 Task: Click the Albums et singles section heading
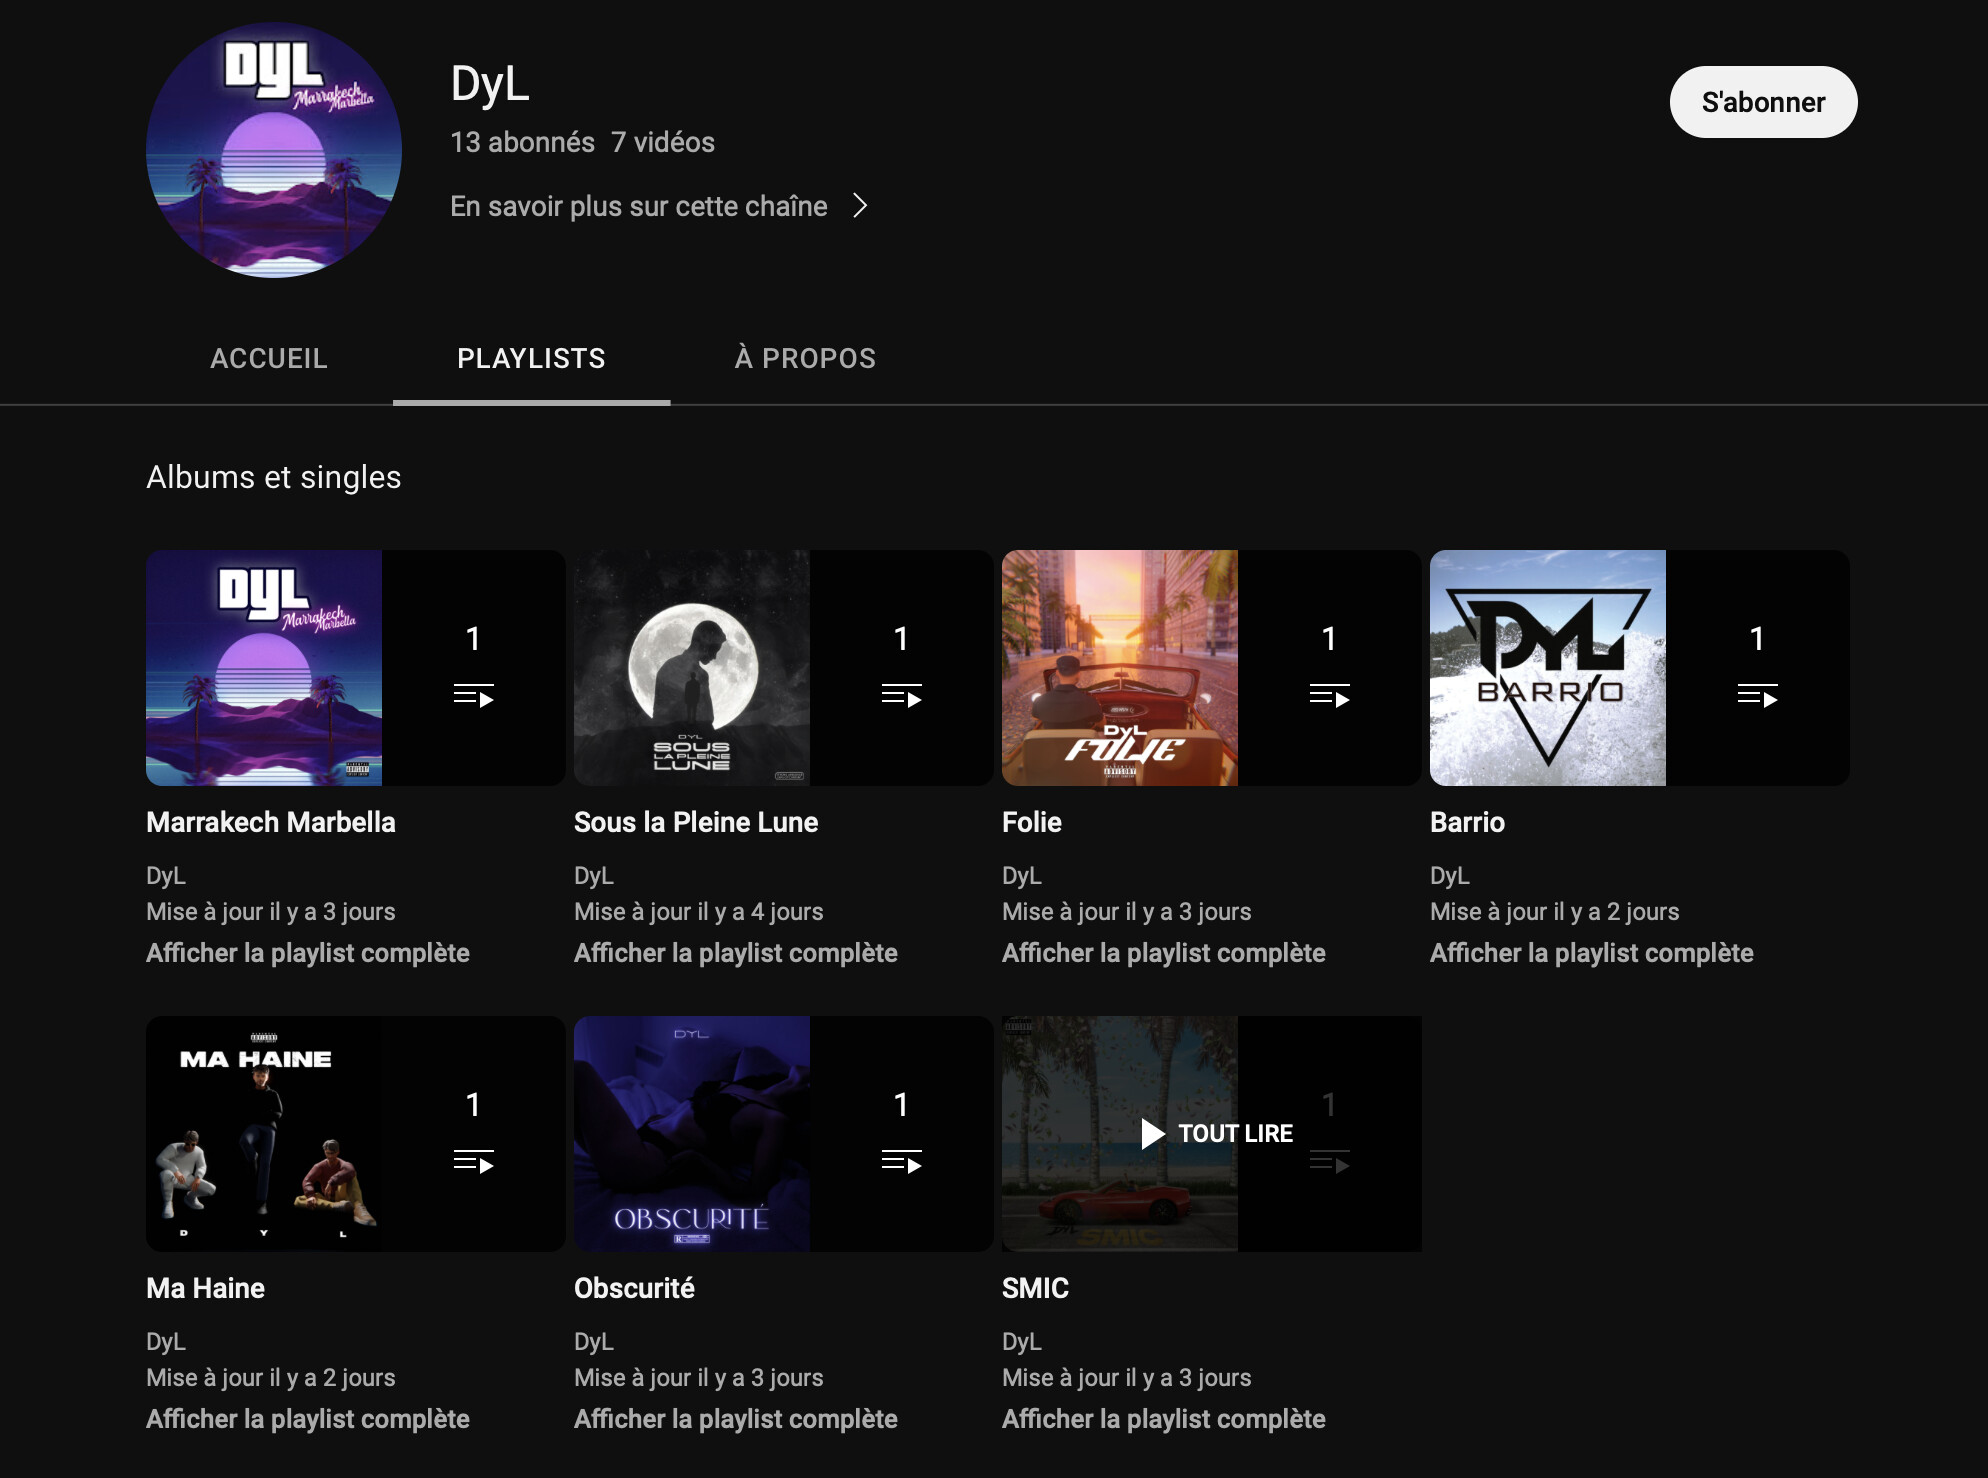tap(273, 477)
